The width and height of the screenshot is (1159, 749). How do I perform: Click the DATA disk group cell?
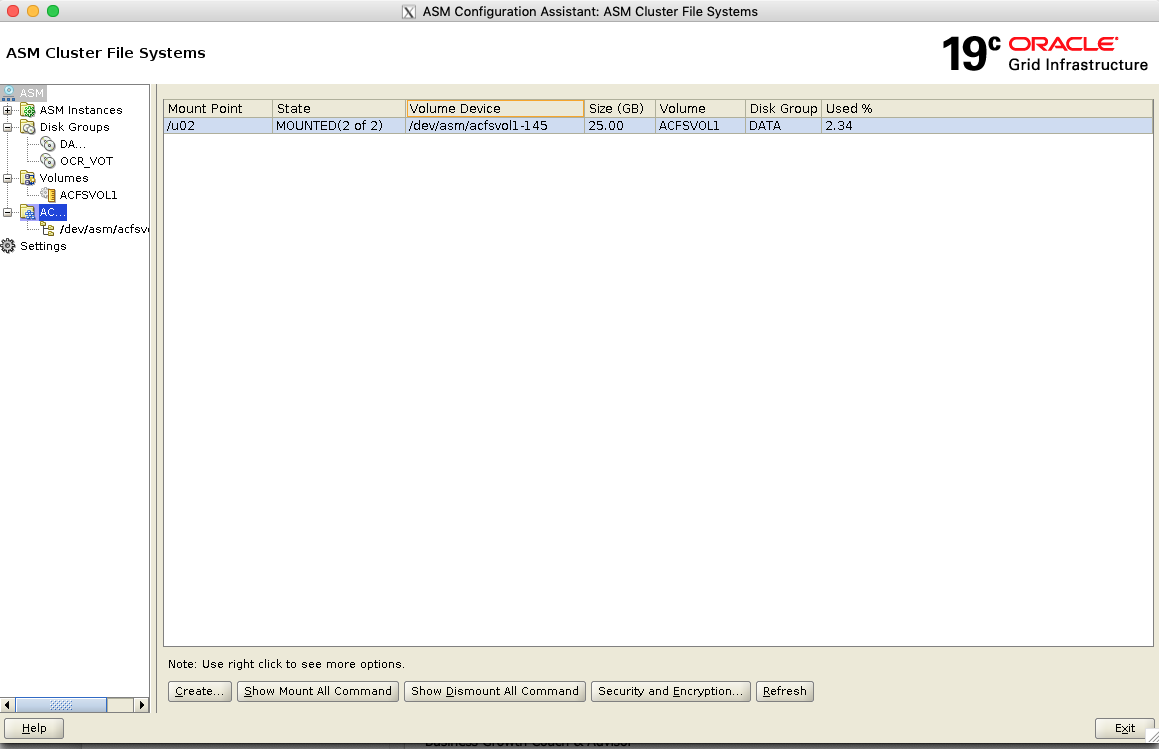click(x=784, y=126)
